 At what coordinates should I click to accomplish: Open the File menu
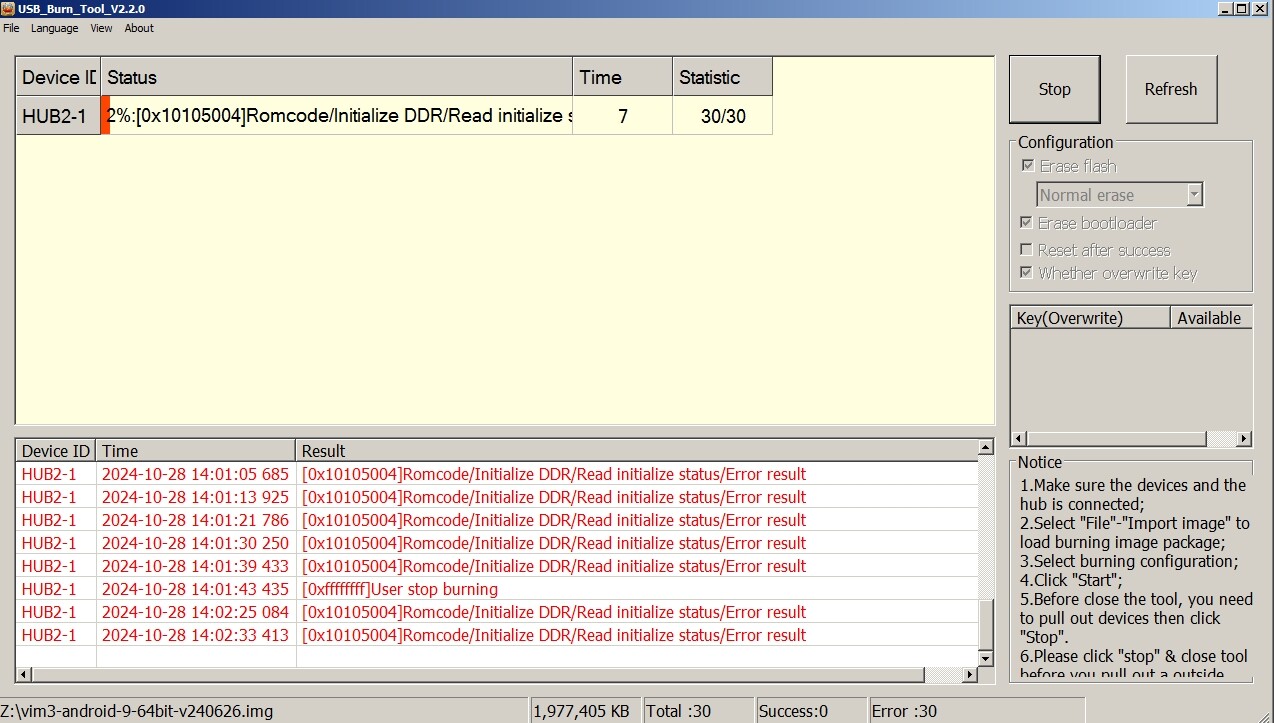point(11,28)
